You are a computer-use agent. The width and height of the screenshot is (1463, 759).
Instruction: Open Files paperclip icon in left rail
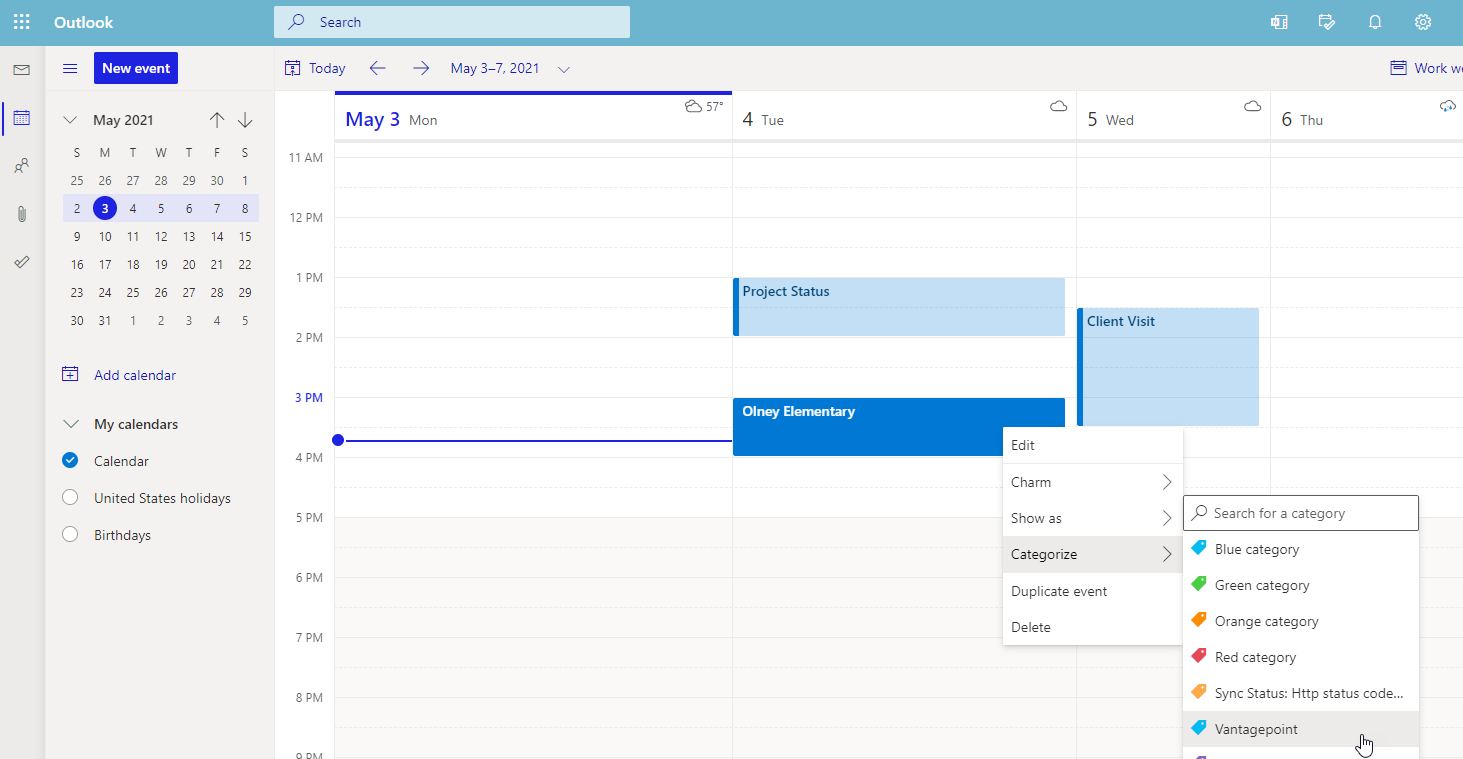pos(22,214)
